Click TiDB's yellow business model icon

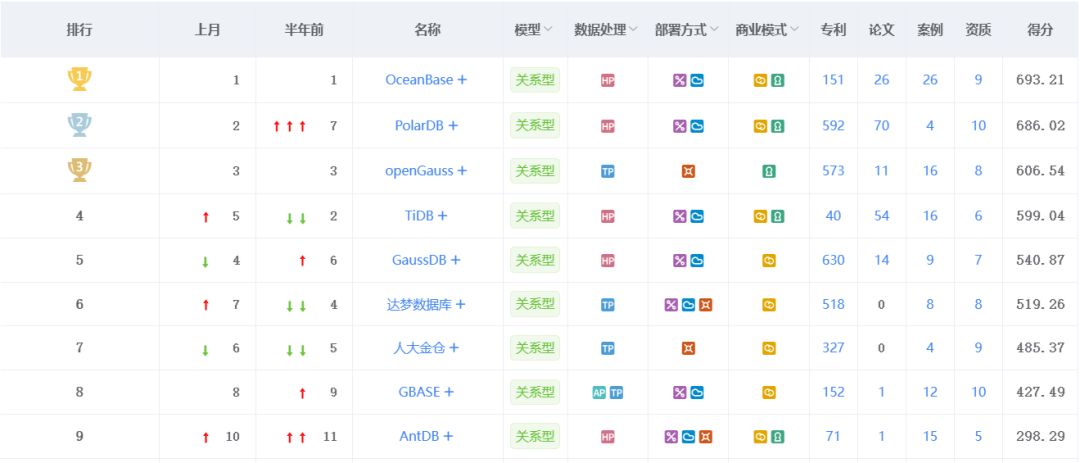click(760, 216)
